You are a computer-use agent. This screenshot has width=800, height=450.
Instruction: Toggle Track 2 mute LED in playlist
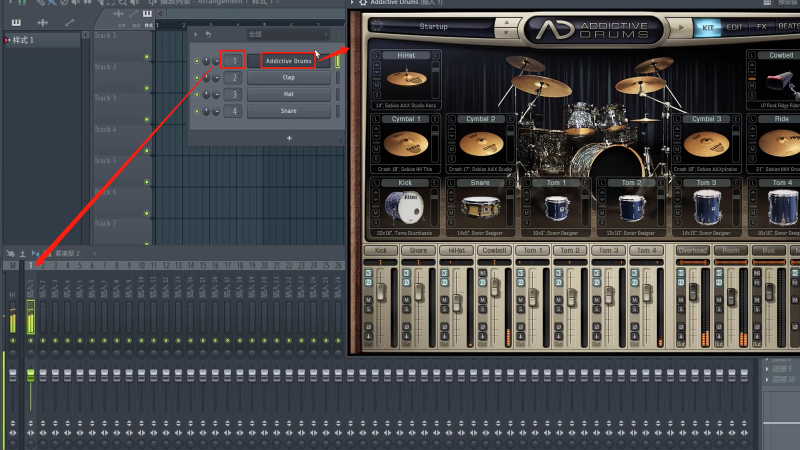(146, 88)
